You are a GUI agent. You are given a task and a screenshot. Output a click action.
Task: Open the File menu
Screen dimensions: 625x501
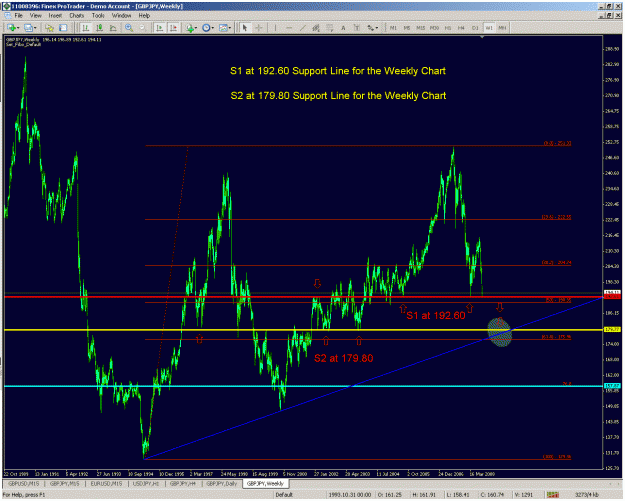click(18, 16)
